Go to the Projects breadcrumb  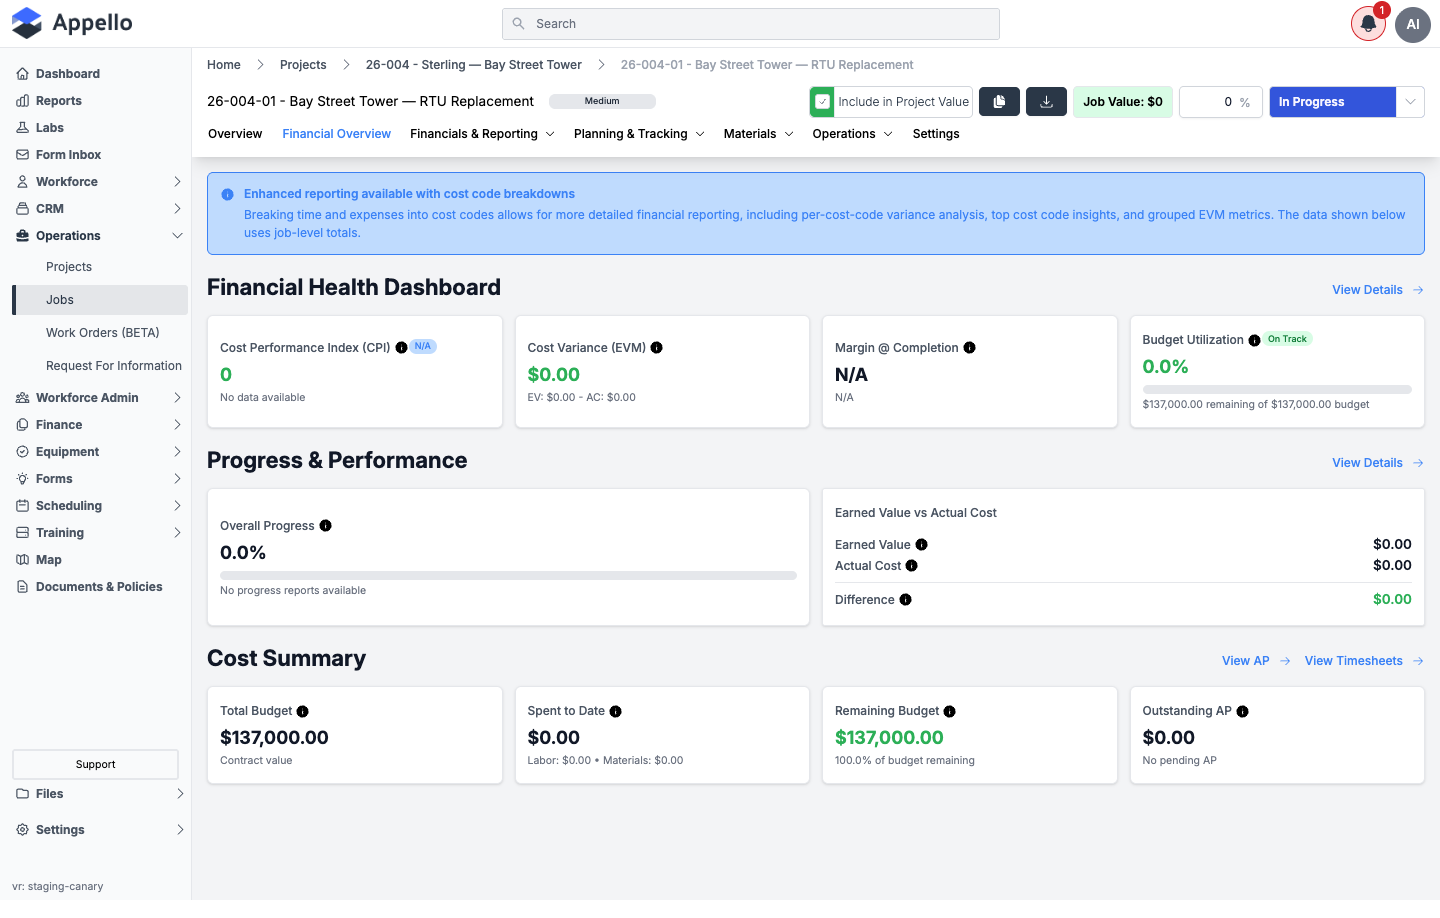tap(303, 65)
